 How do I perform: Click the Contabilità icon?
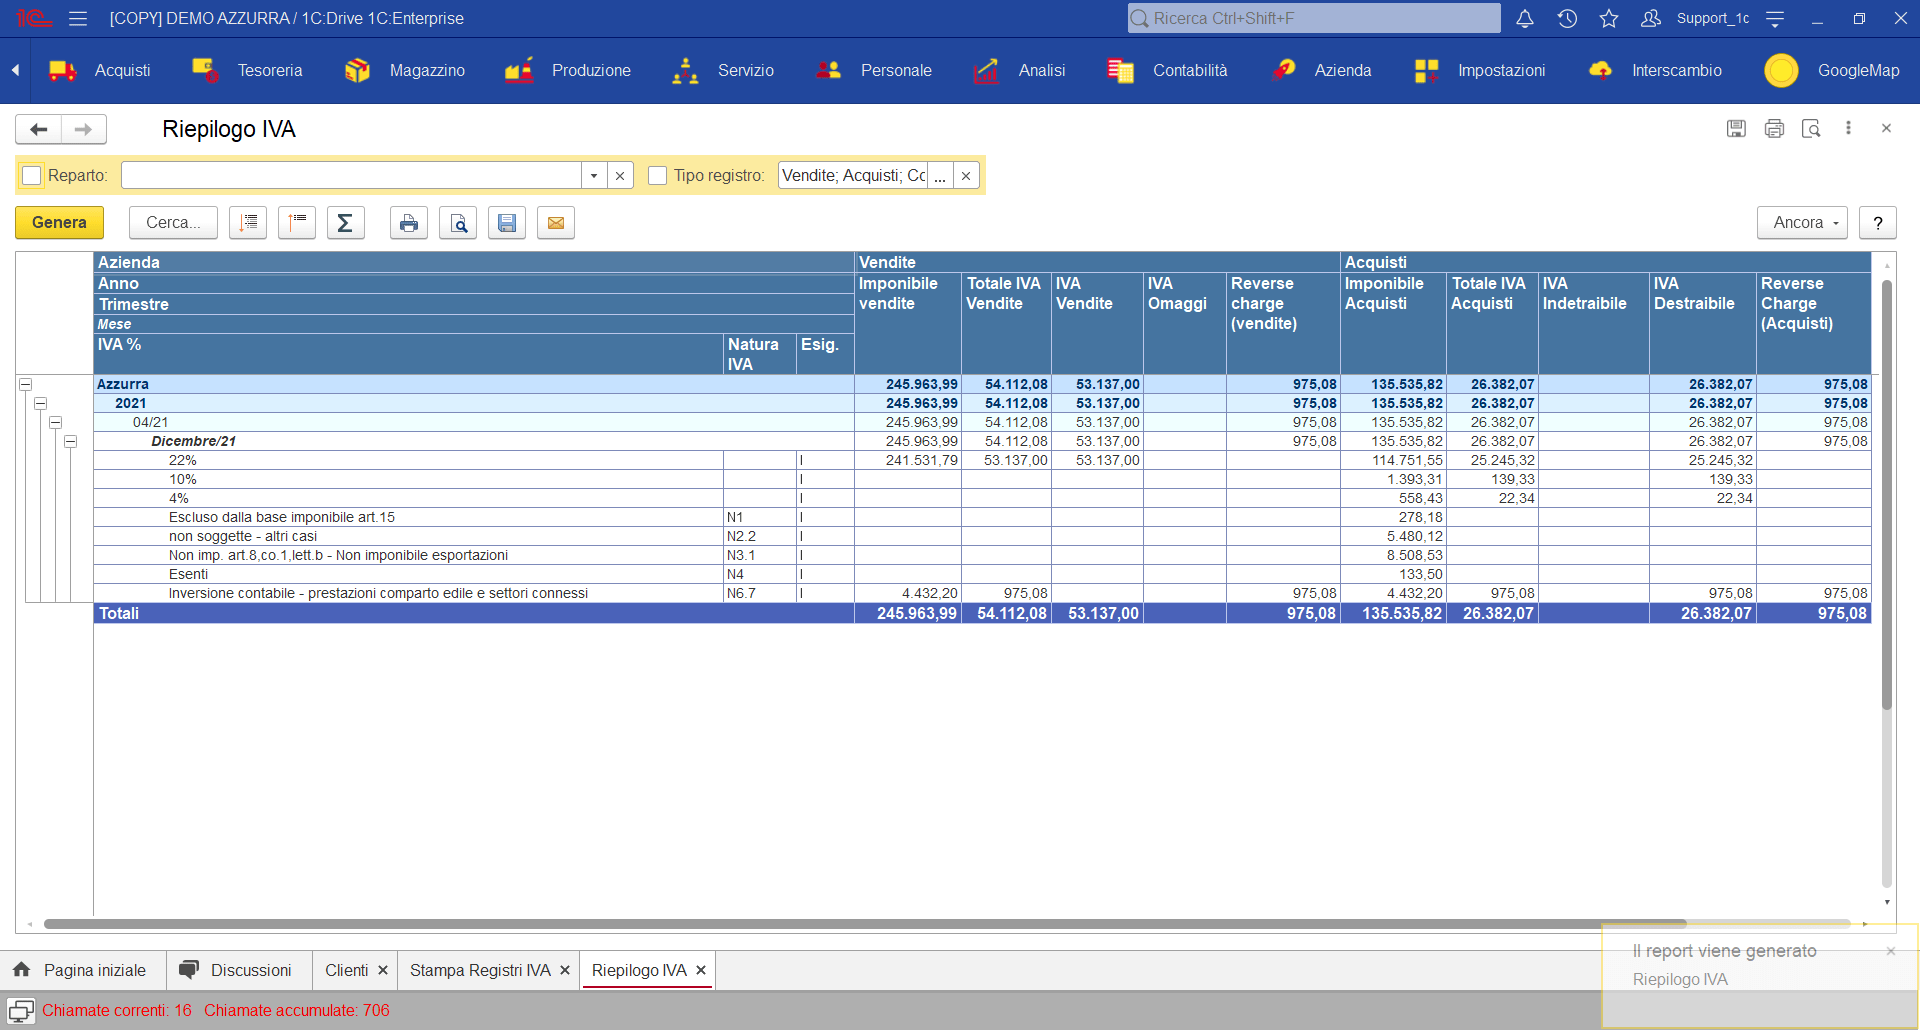tap(1120, 70)
